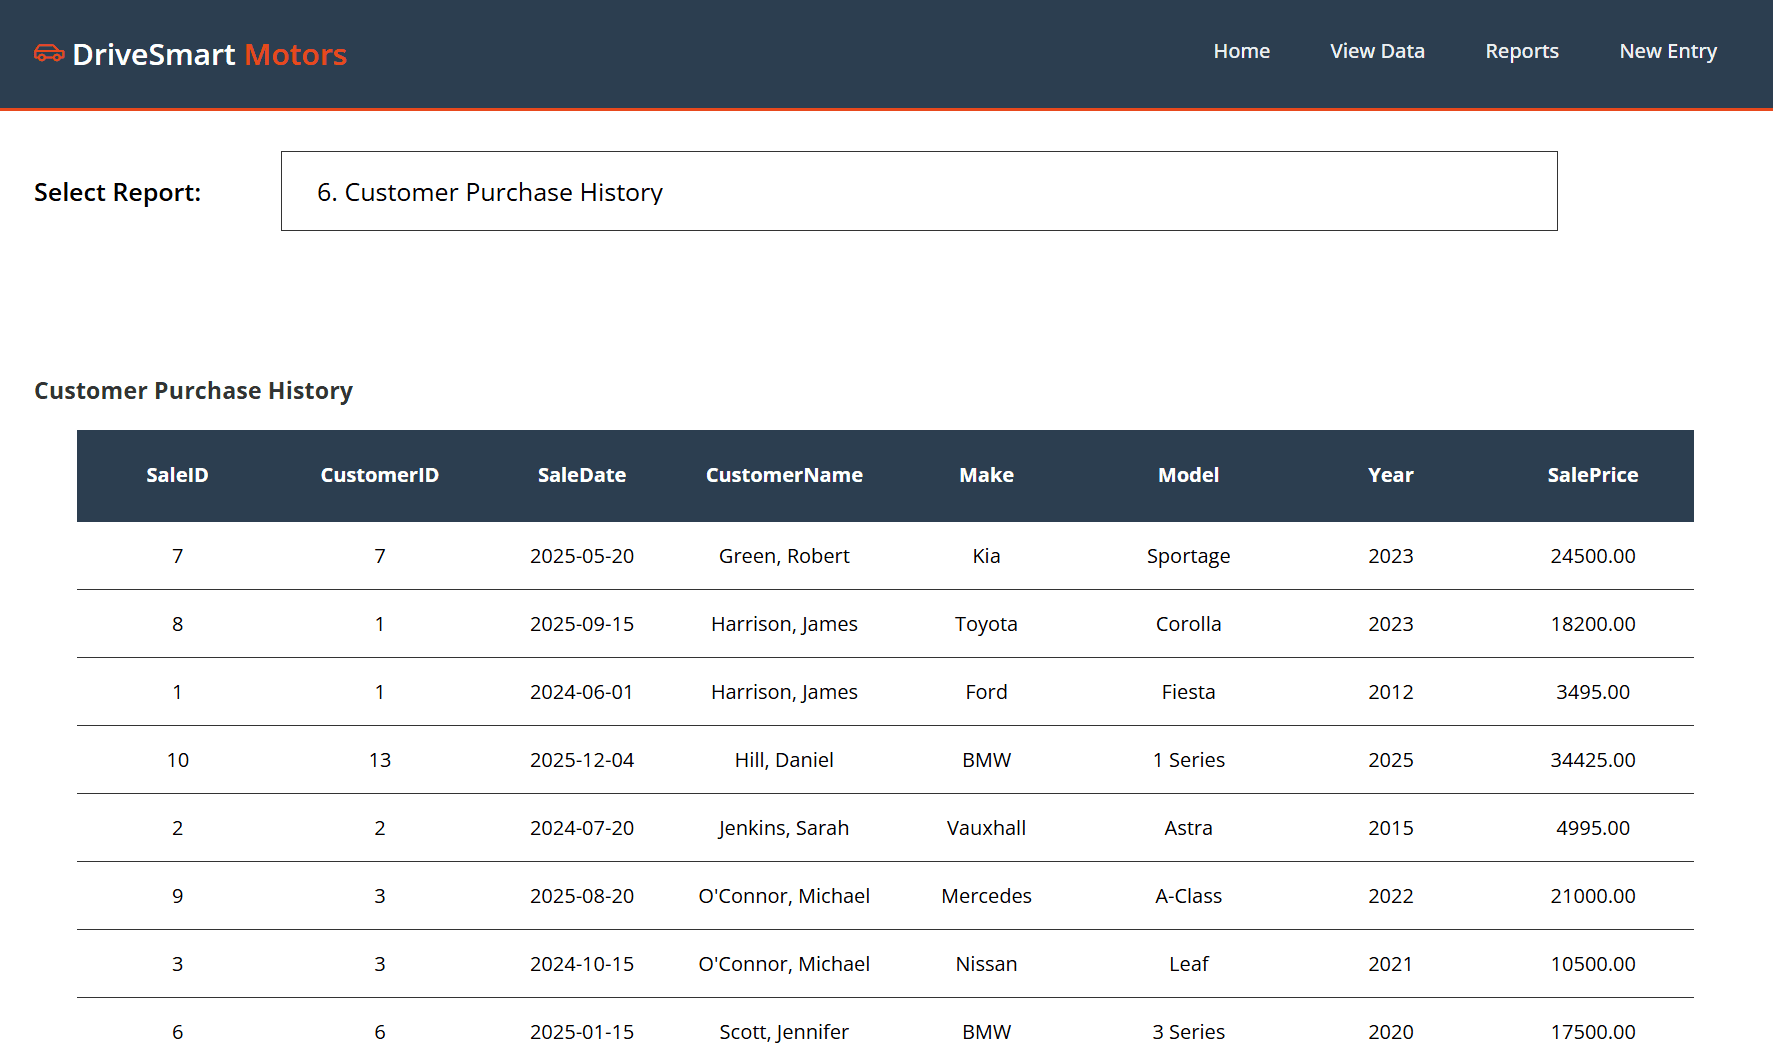Click the CustomerID column header
Viewport: 1773px width, 1056px height.
click(380, 475)
